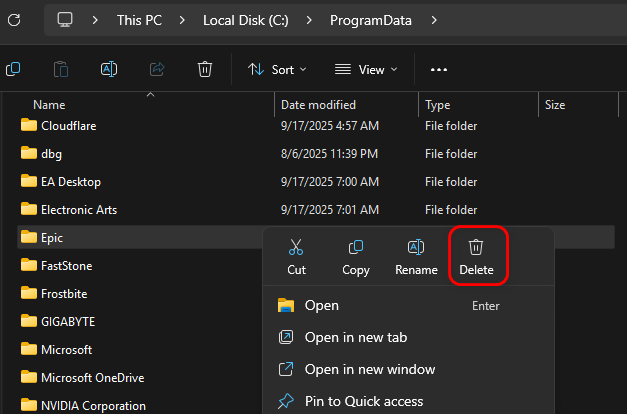Image resolution: width=627 pixels, height=414 pixels.
Task: Click the toolbar Paste clipboard icon
Action: click(61, 69)
